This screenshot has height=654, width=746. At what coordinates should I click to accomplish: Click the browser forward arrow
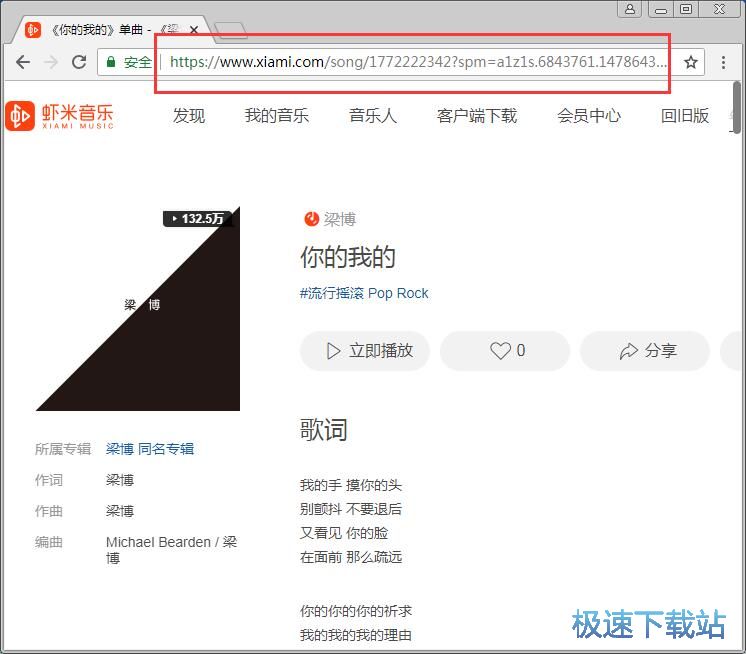coord(51,62)
